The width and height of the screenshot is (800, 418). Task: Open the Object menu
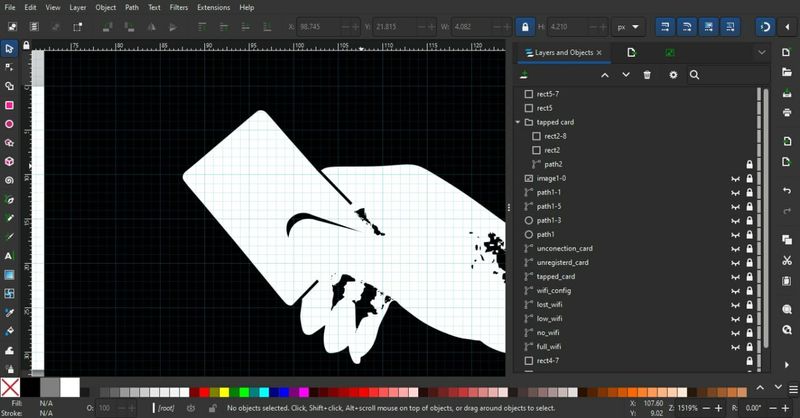[106, 7]
